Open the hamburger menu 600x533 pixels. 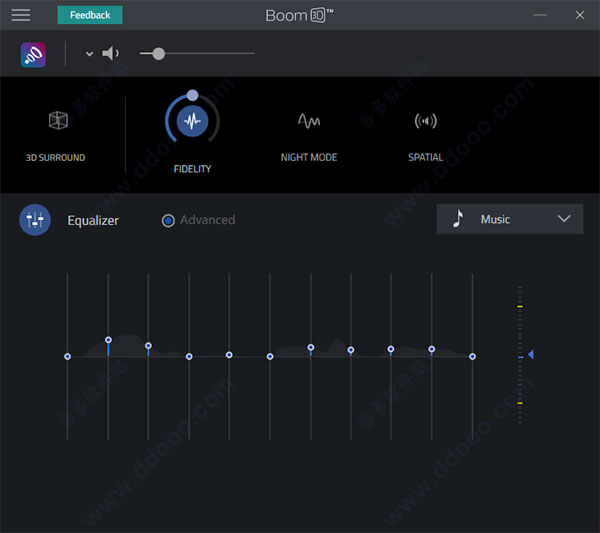[x=21, y=15]
